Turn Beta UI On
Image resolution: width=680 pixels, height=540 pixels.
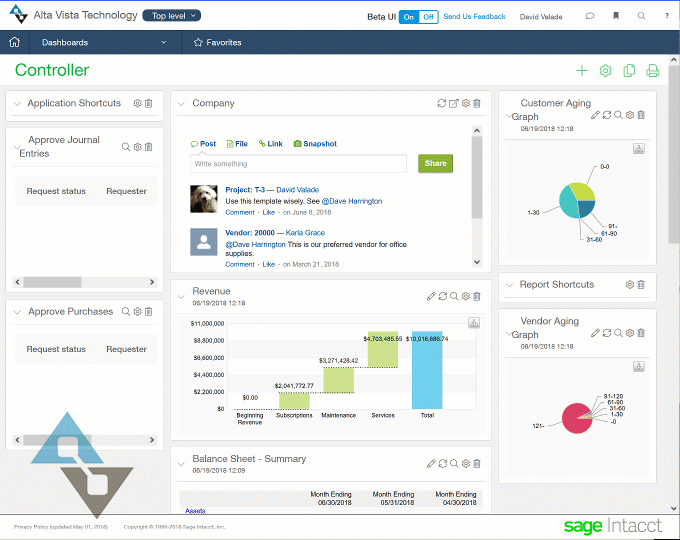(x=409, y=17)
